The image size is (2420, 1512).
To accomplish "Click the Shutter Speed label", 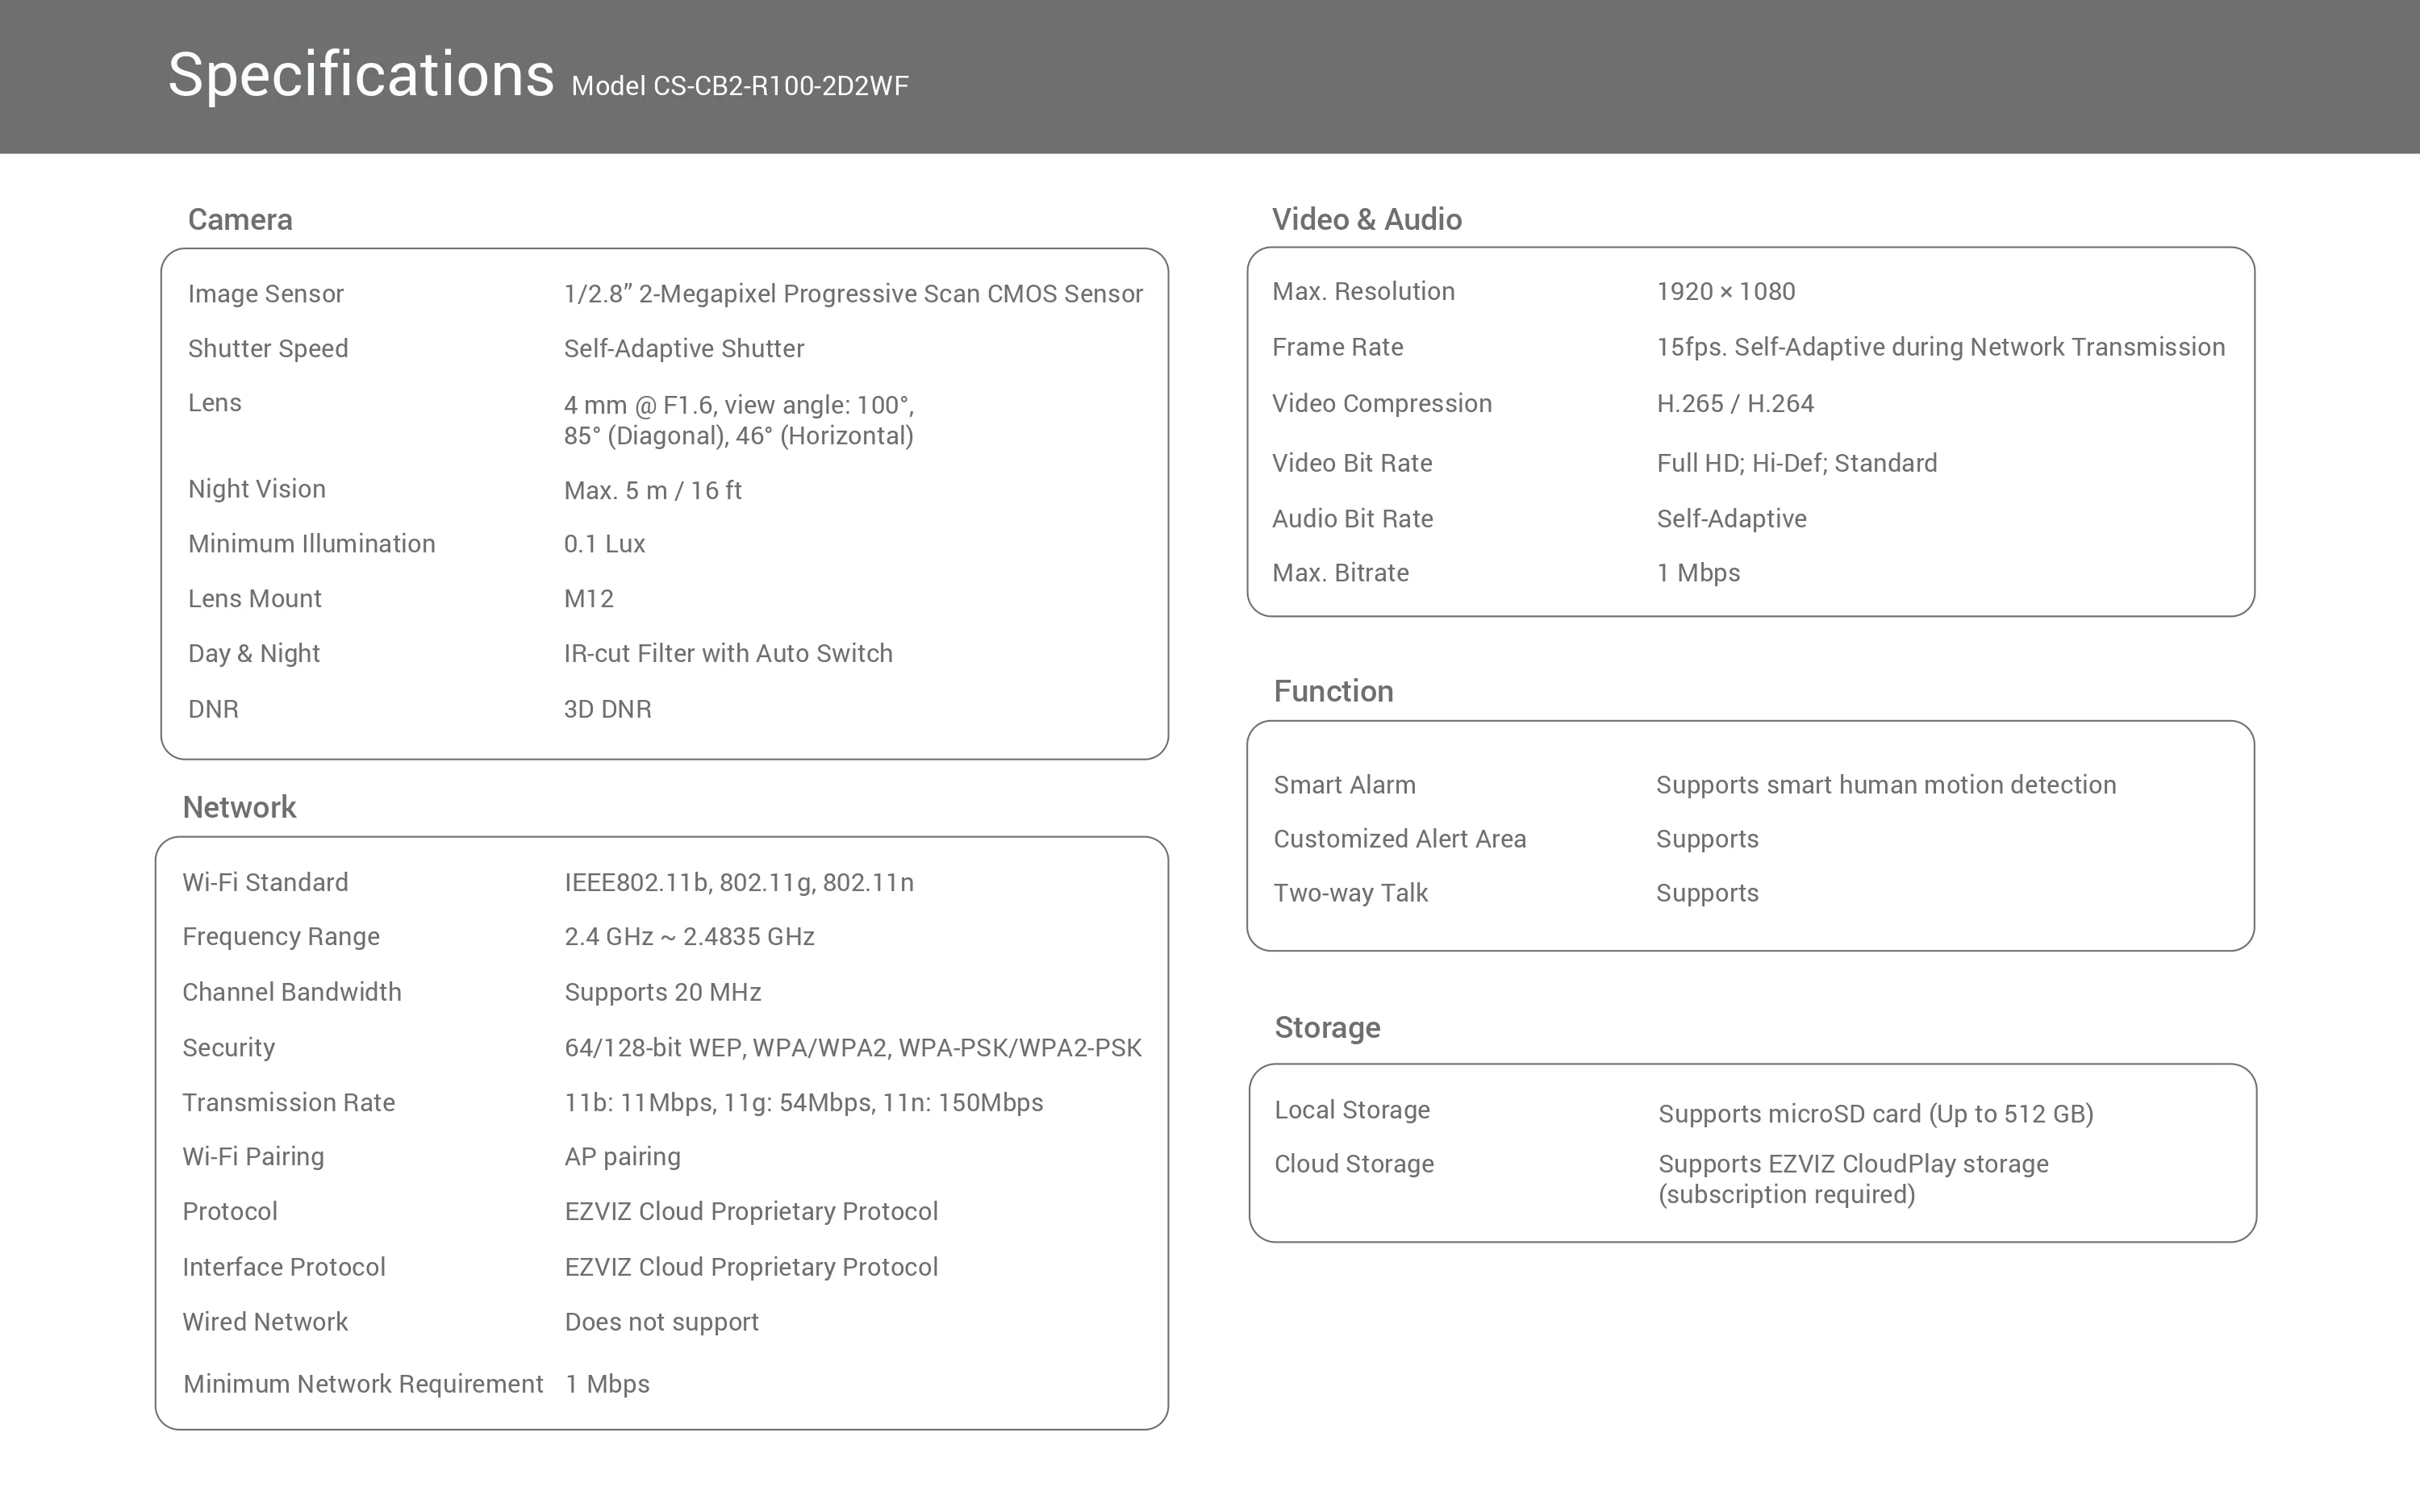I will pos(268,348).
